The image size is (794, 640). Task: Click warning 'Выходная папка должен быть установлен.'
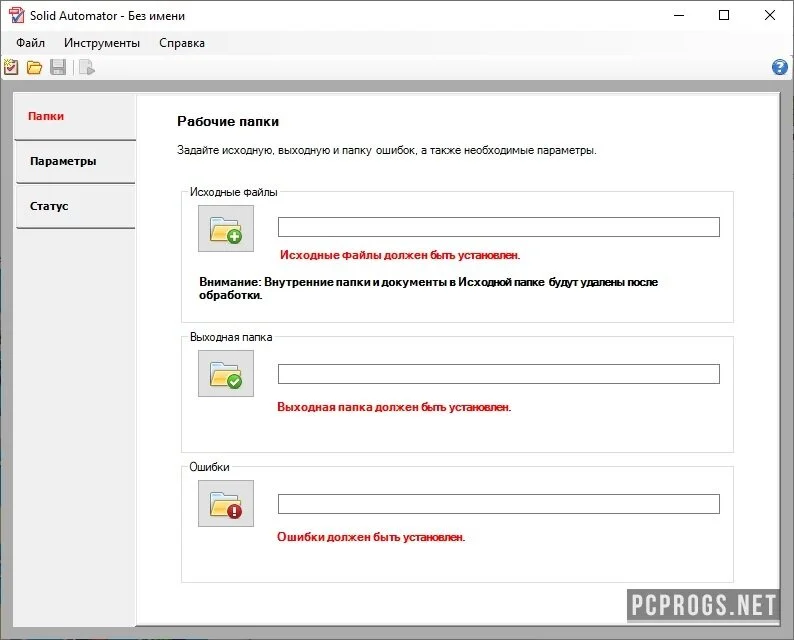(394, 407)
